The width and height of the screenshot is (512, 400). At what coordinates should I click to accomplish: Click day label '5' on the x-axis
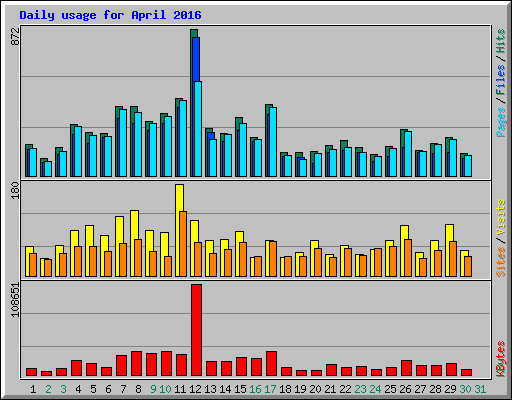pyautogui.click(x=93, y=389)
